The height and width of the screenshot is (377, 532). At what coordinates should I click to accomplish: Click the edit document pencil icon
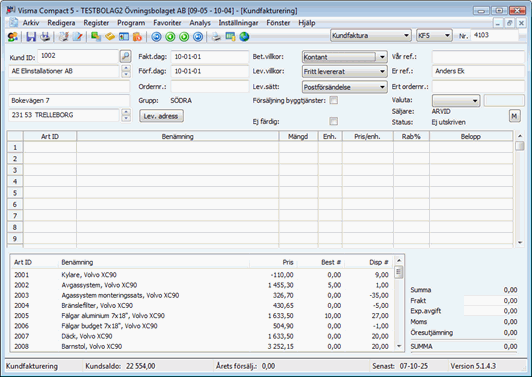77,36
